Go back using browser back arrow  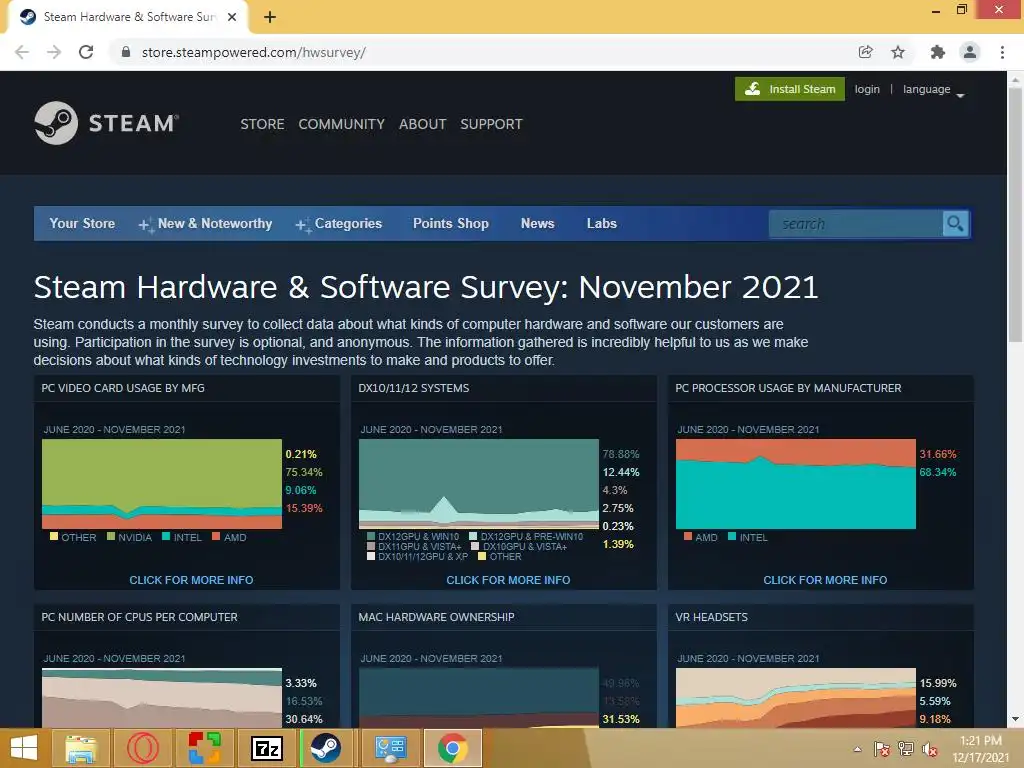pos(22,52)
